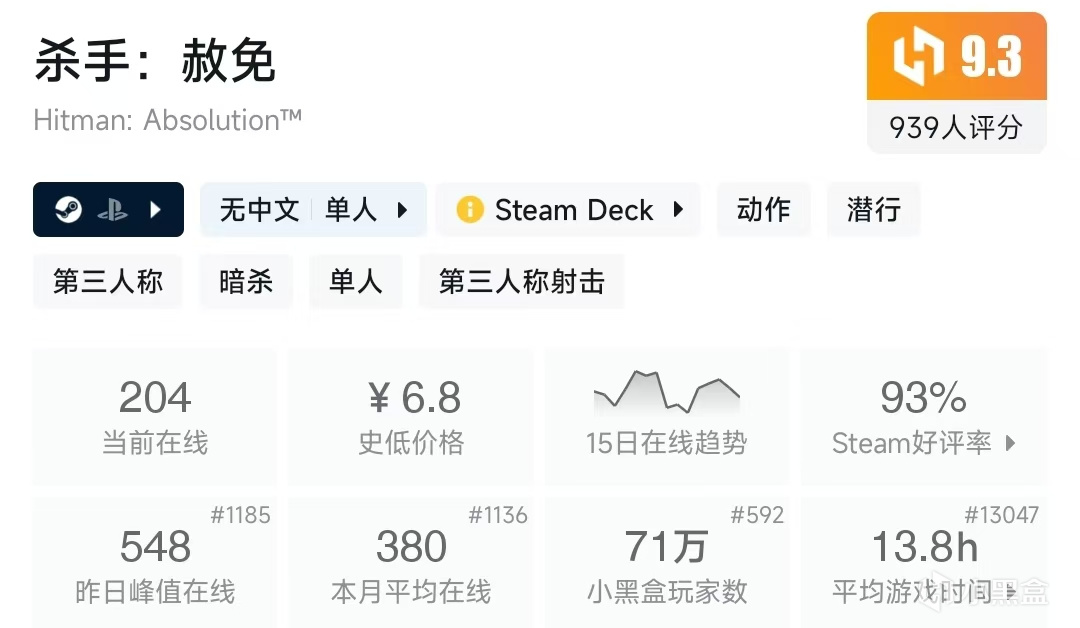The height and width of the screenshot is (628, 1080).
Task: Open the 史低价格 ¥6.8 card
Action: point(411,415)
